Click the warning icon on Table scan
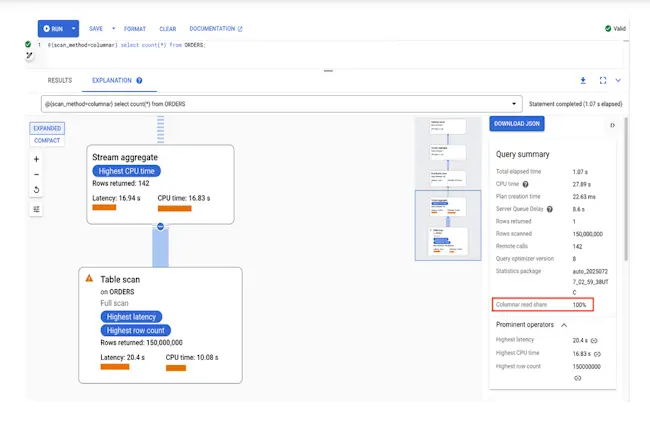Screen dimensions: 650x433 (89, 278)
